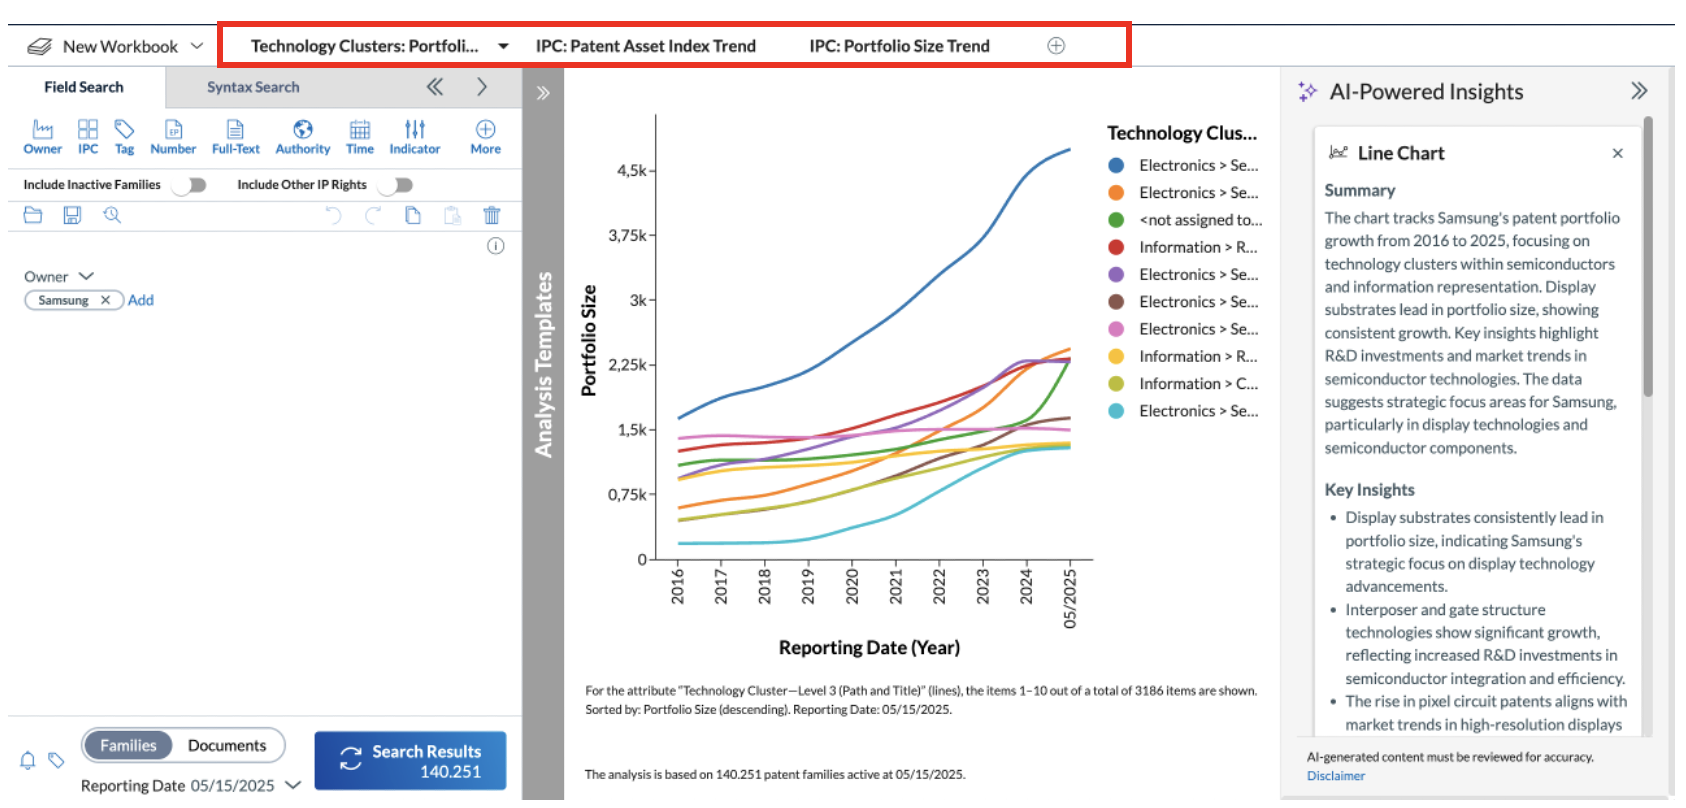Select the Tag search field icon
The width and height of the screenshot is (1686, 808).
[124, 130]
